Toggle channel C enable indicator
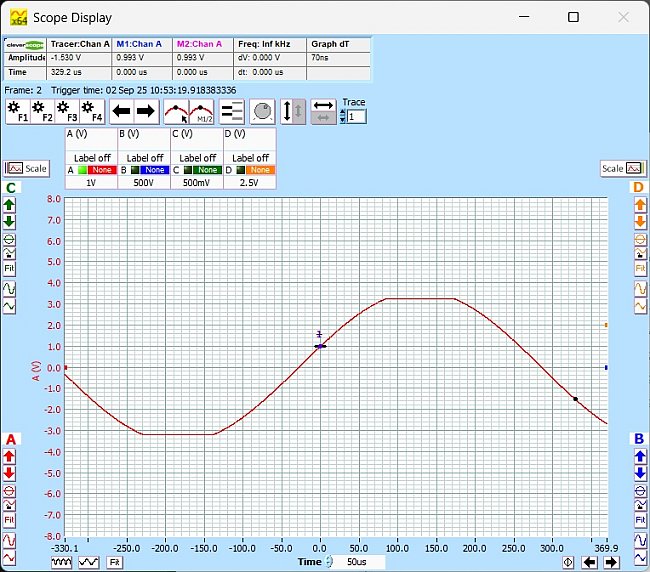650x572 pixels. click(188, 170)
